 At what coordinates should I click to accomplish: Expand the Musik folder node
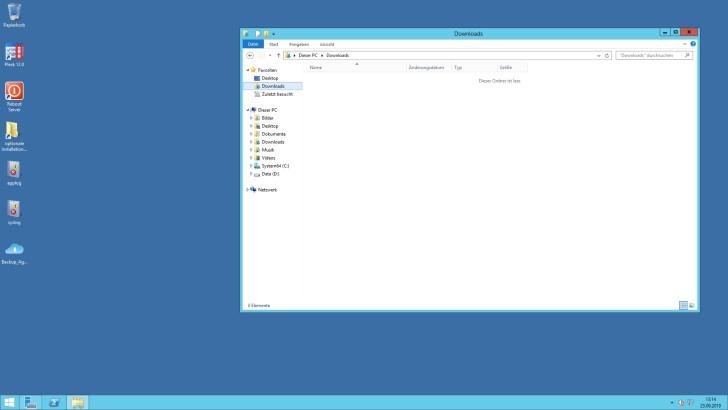pos(251,150)
